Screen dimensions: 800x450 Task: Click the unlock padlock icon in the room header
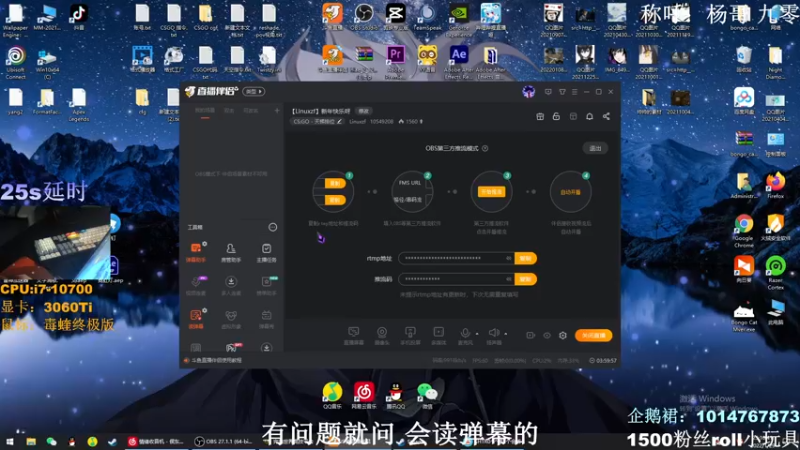pos(556,116)
